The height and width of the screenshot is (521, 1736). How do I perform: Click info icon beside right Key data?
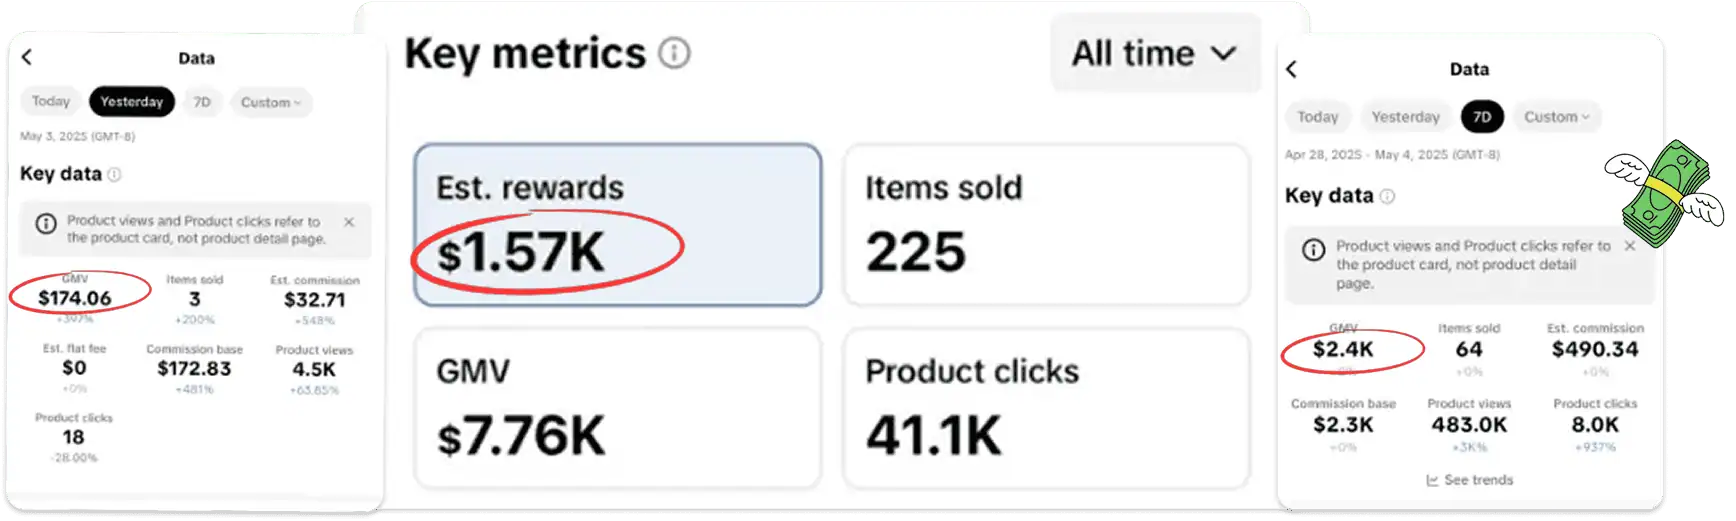pos(1387,196)
